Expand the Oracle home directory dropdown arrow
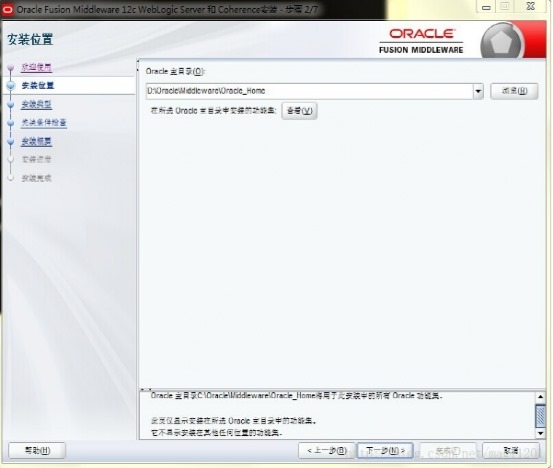Image resolution: width=553 pixels, height=468 pixels. pyautogui.click(x=478, y=91)
